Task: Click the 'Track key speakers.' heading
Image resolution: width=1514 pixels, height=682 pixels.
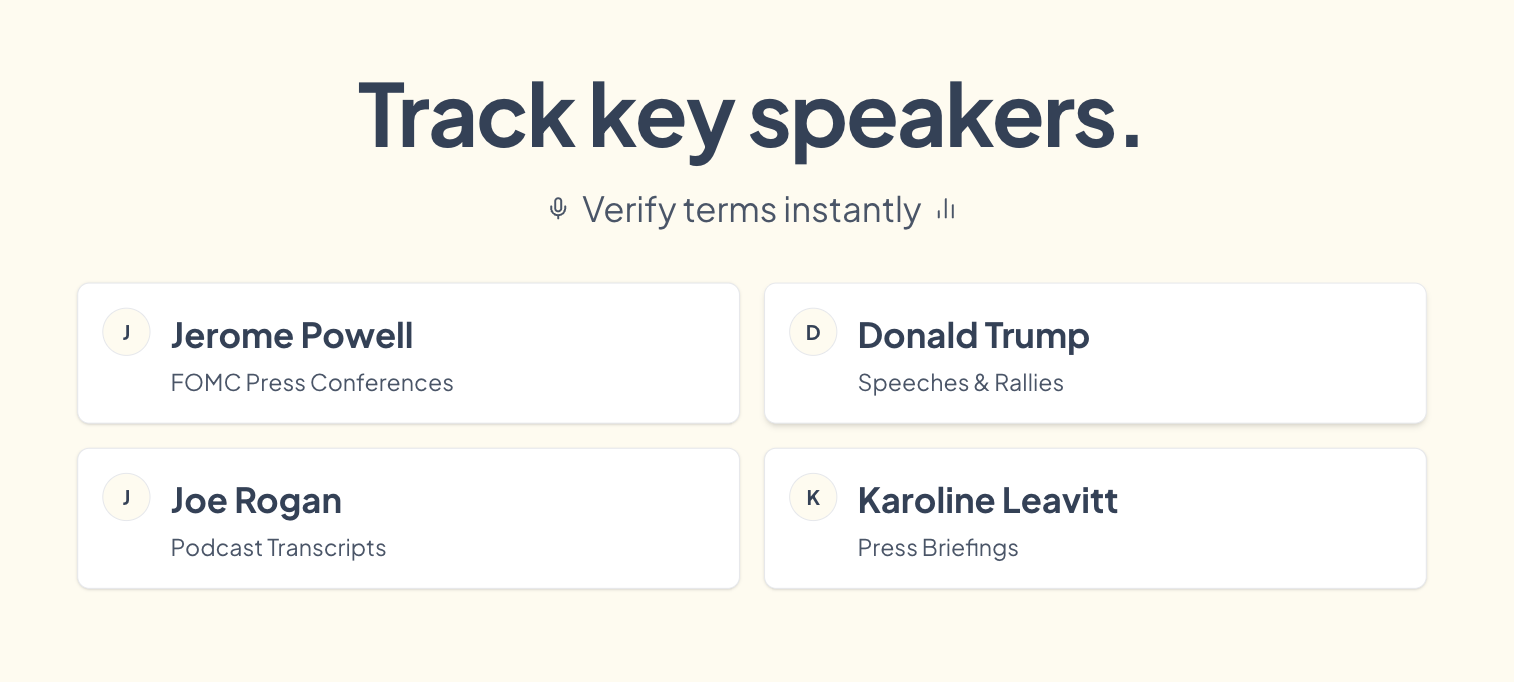Action: [x=751, y=116]
